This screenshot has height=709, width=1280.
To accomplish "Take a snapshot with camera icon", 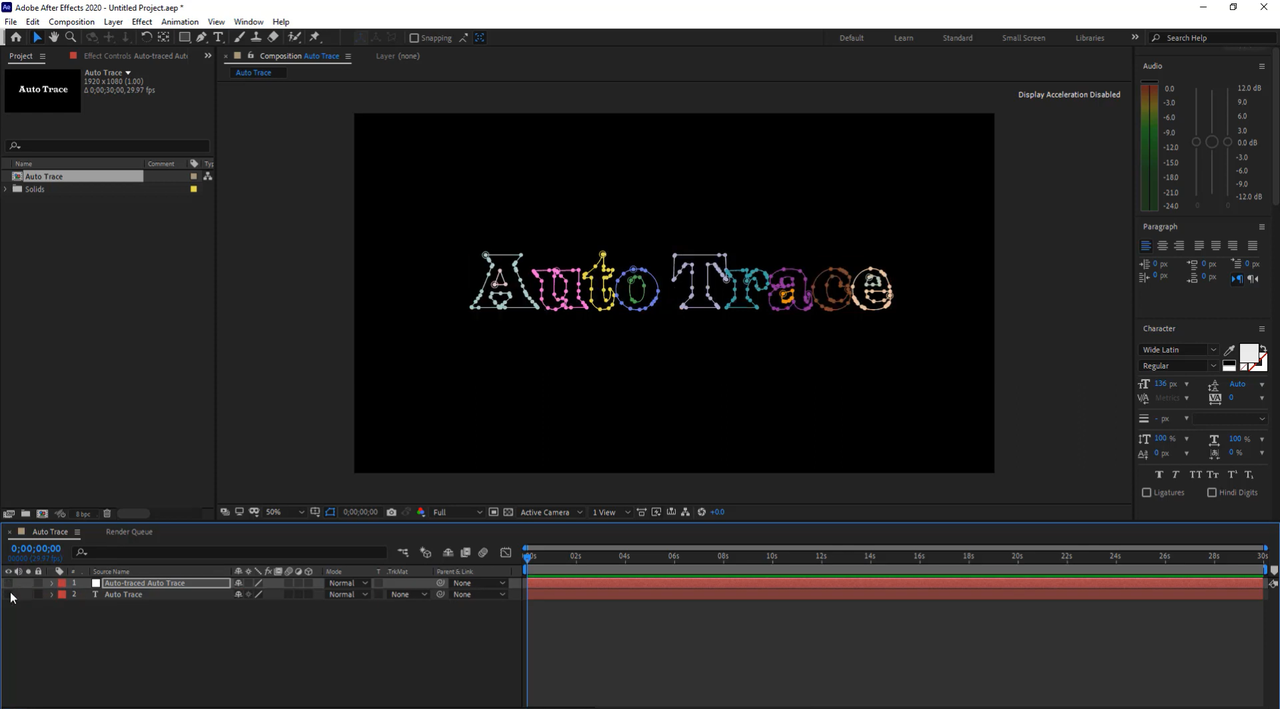I will tap(391, 512).
